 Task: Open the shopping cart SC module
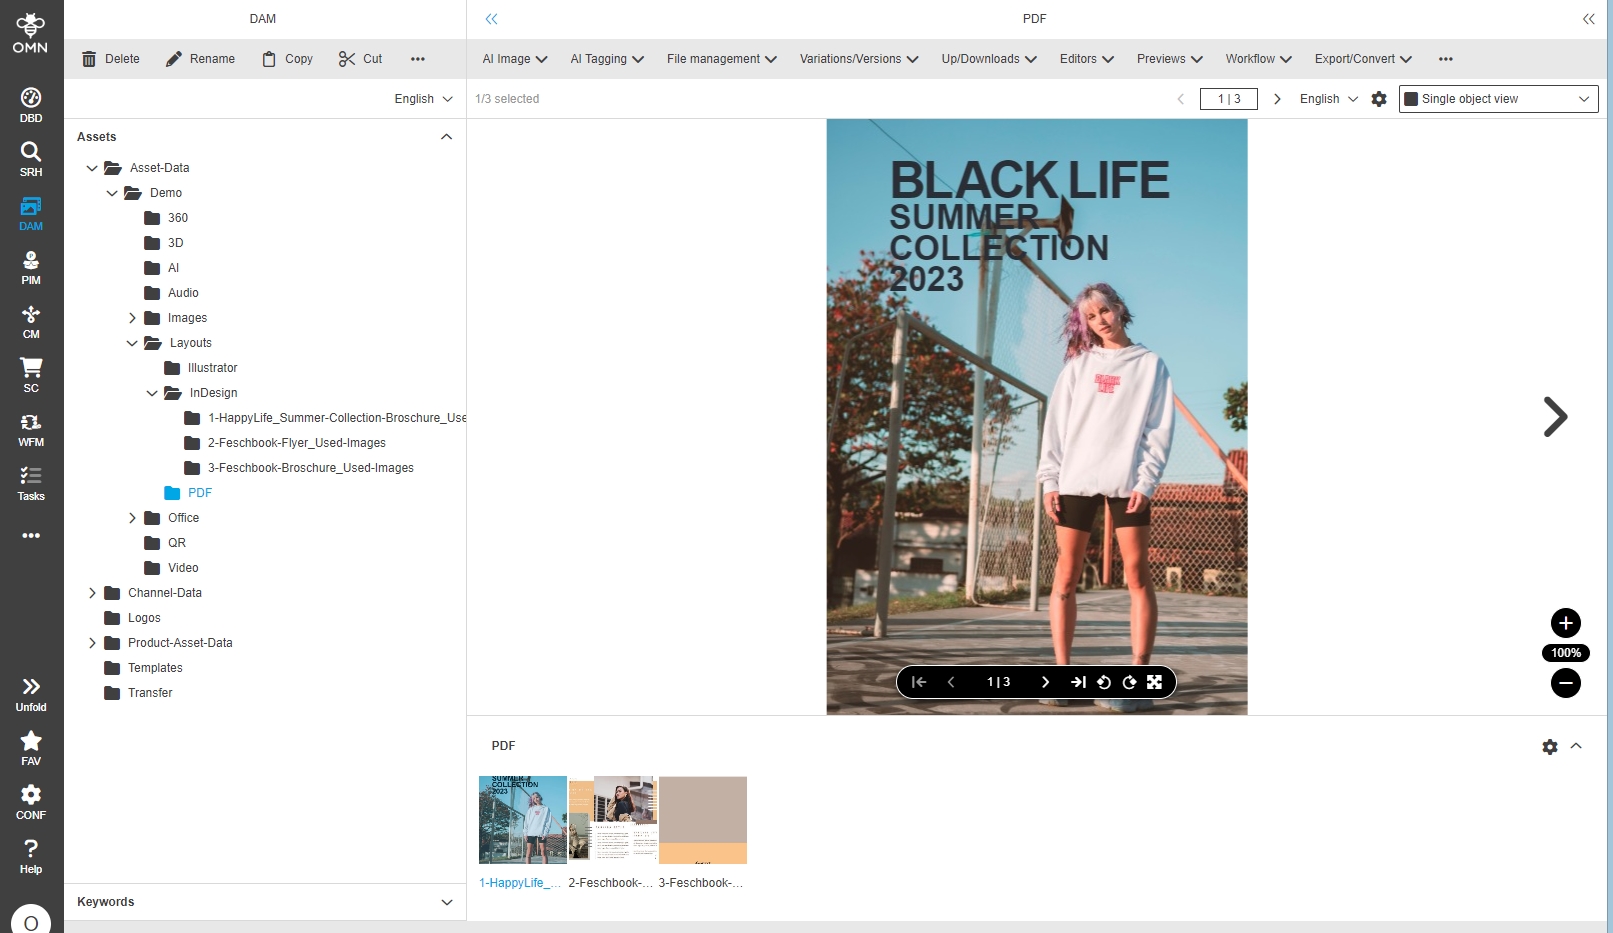[31, 375]
